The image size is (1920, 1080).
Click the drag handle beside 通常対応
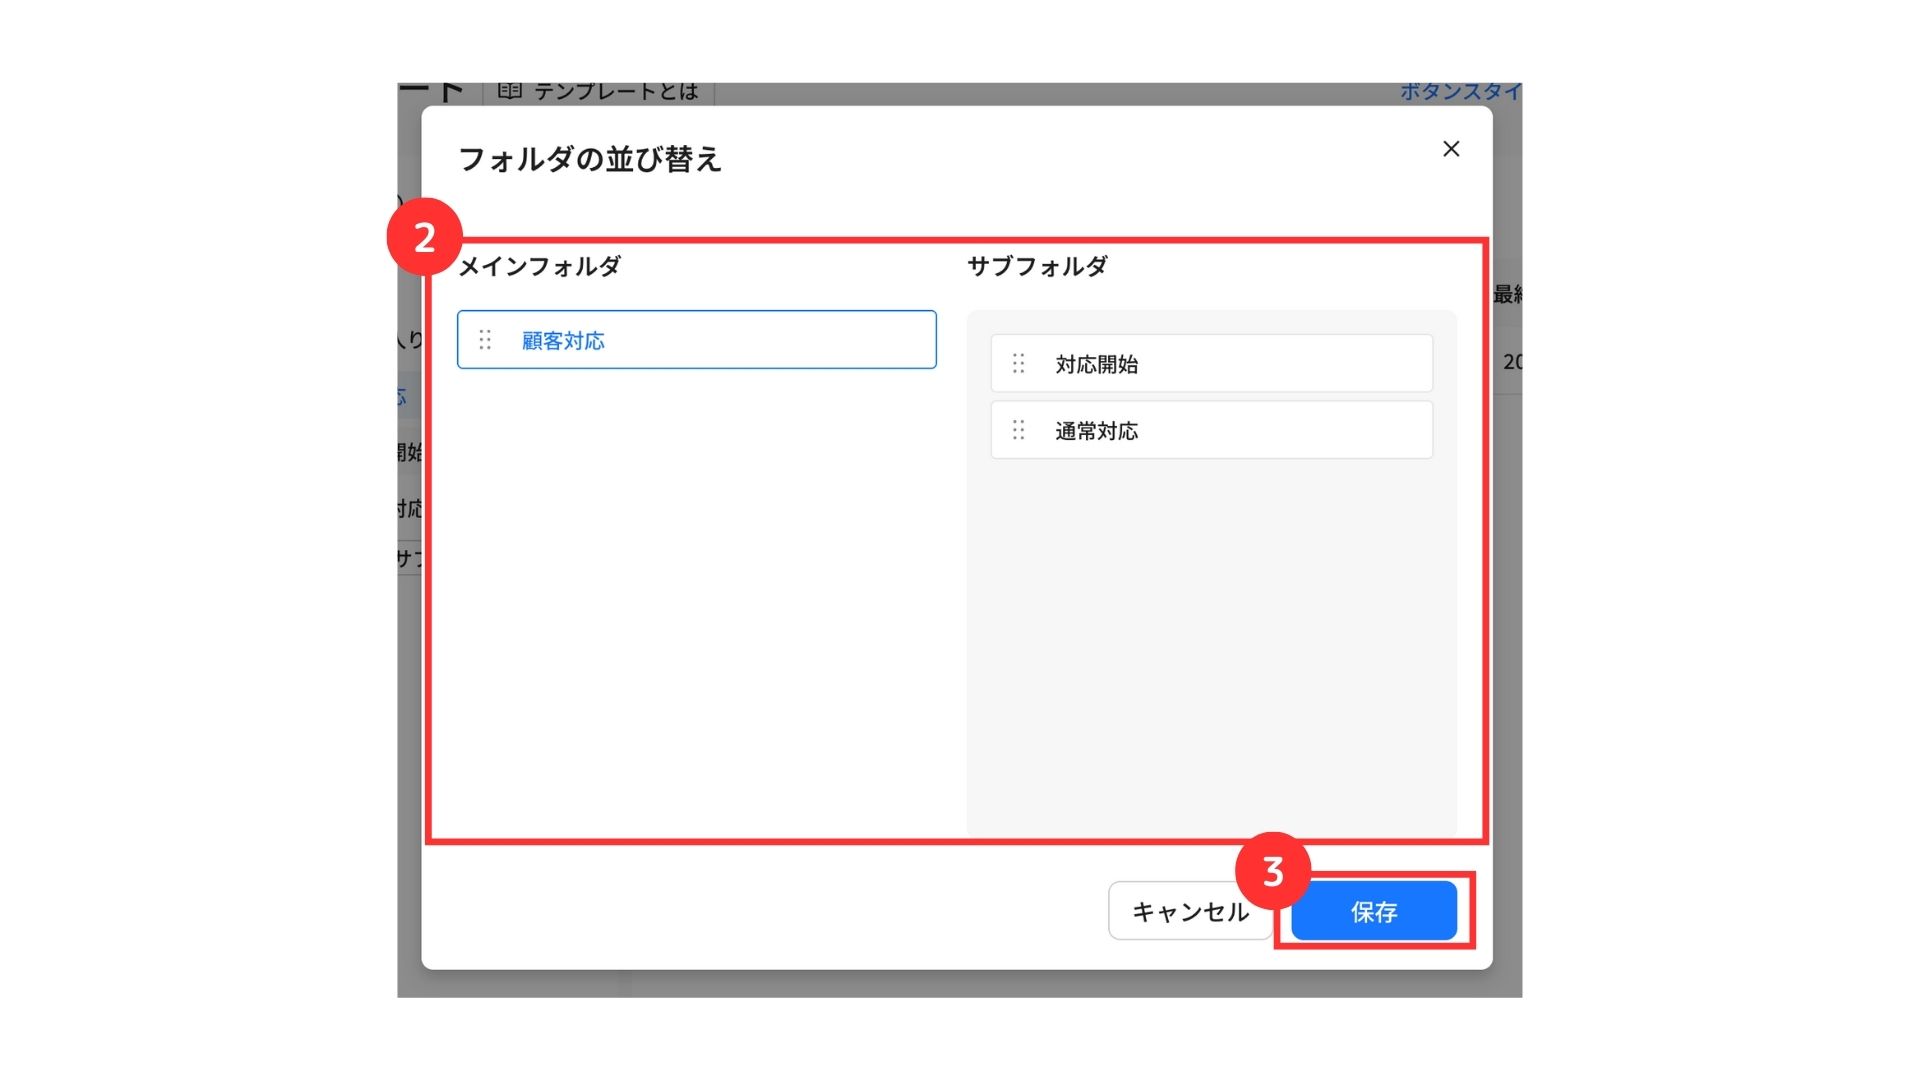tap(1018, 430)
